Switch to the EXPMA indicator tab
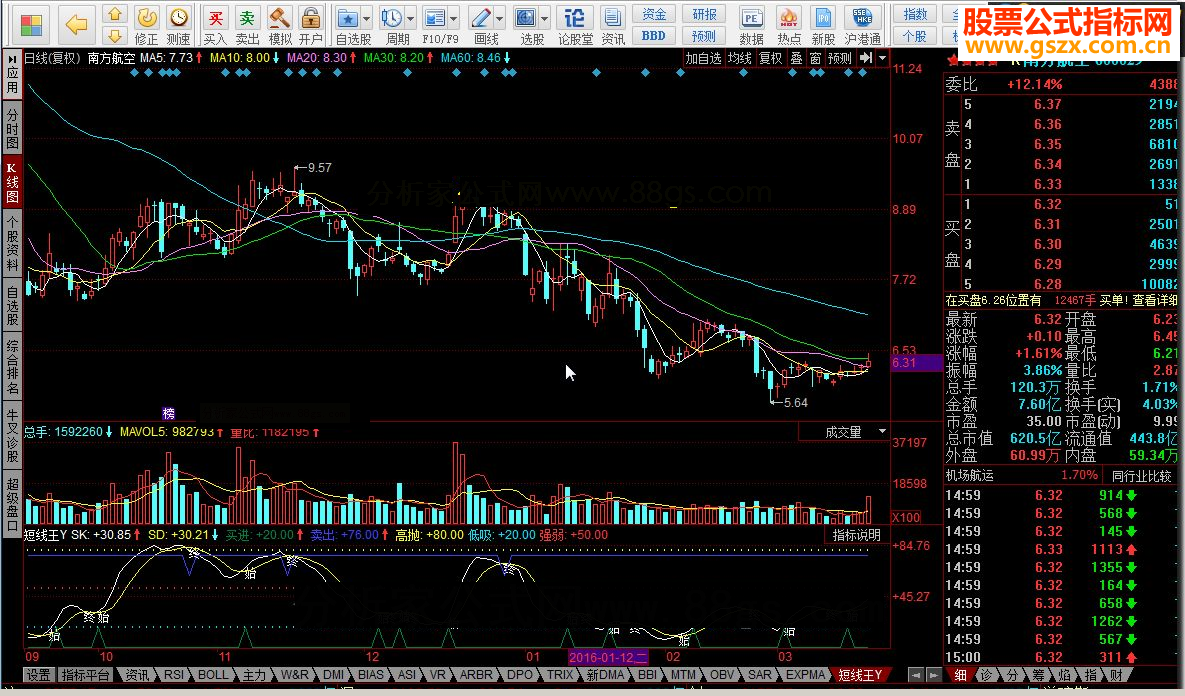Image resolution: width=1185 pixels, height=696 pixels. pos(805,675)
